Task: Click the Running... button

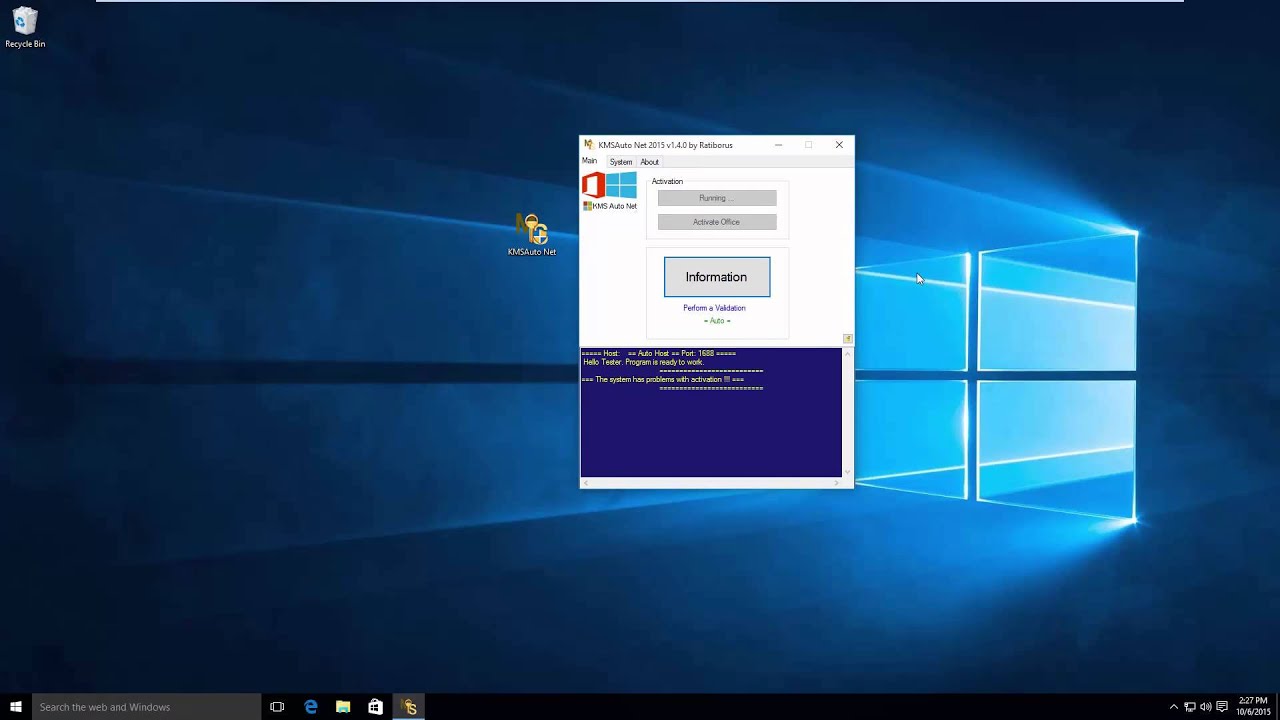Action: point(717,198)
